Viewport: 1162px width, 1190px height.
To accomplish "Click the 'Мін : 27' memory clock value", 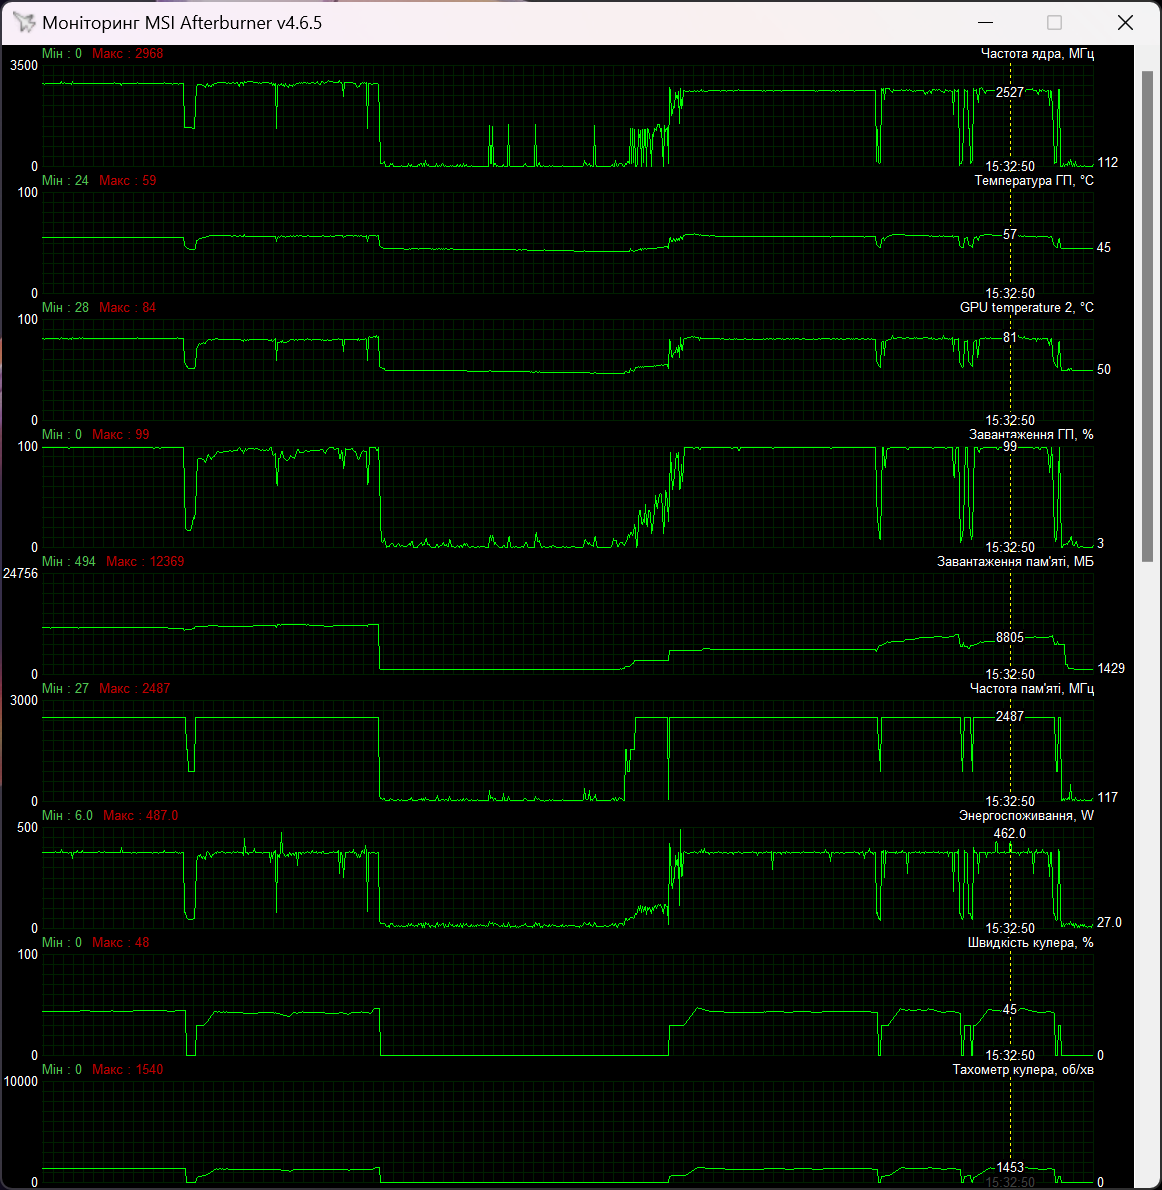I will 65,688.
